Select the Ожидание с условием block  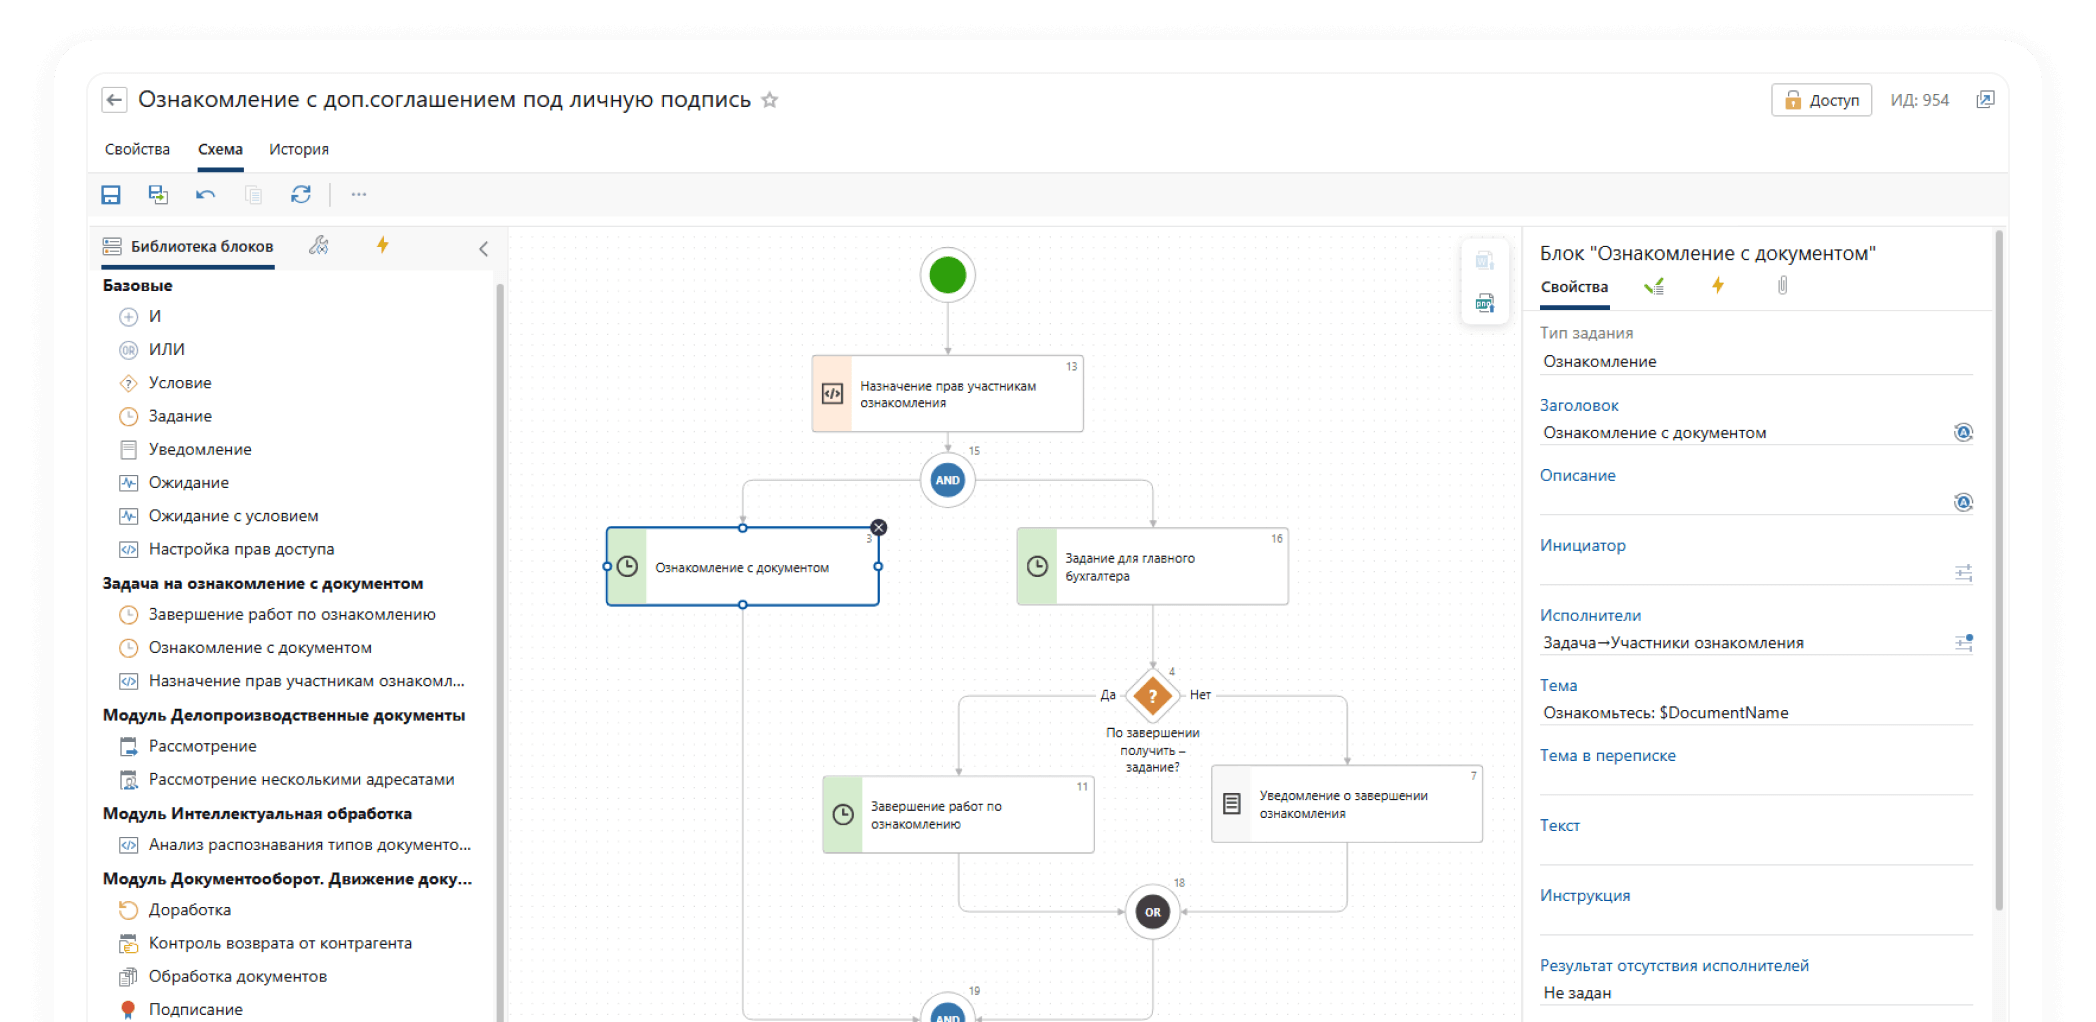click(x=233, y=516)
